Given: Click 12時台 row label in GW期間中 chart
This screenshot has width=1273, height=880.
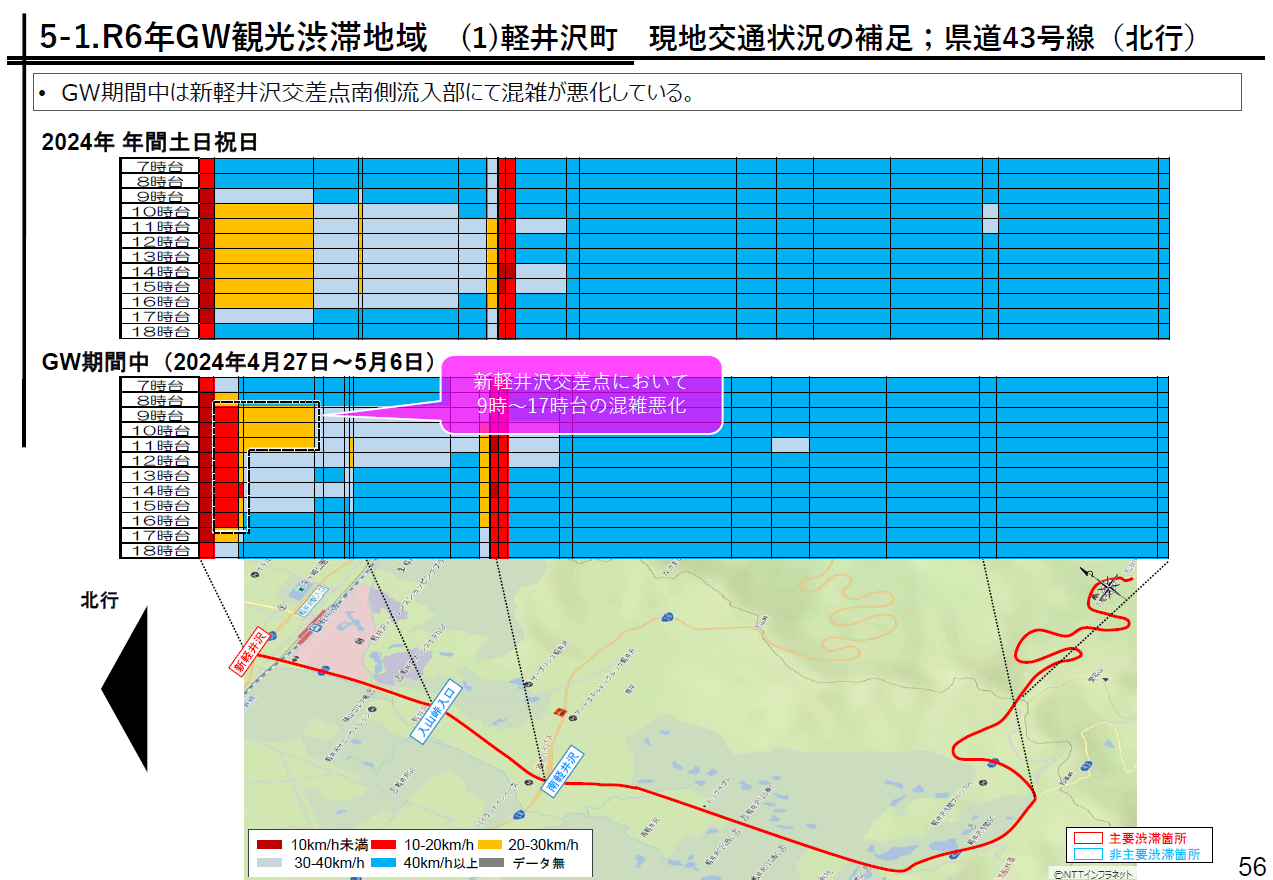Looking at the screenshot, I should click(x=160, y=460).
